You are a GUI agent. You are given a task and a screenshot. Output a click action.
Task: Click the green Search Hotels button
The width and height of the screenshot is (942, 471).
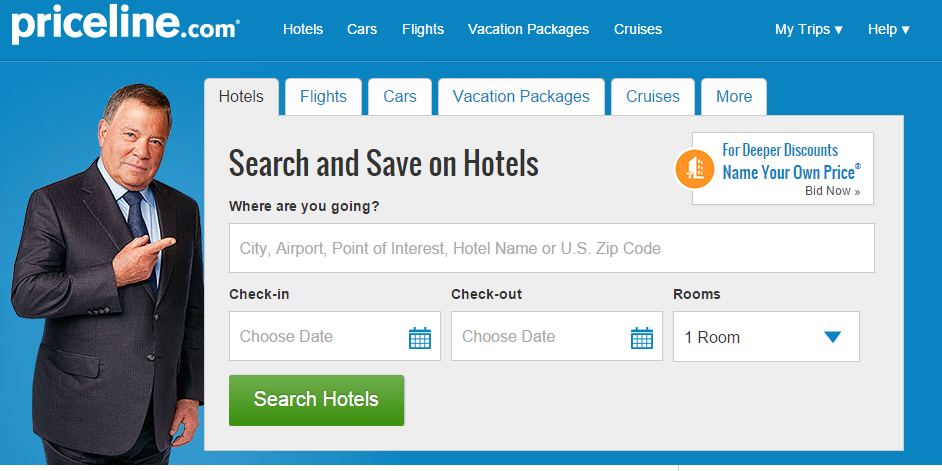pos(317,400)
